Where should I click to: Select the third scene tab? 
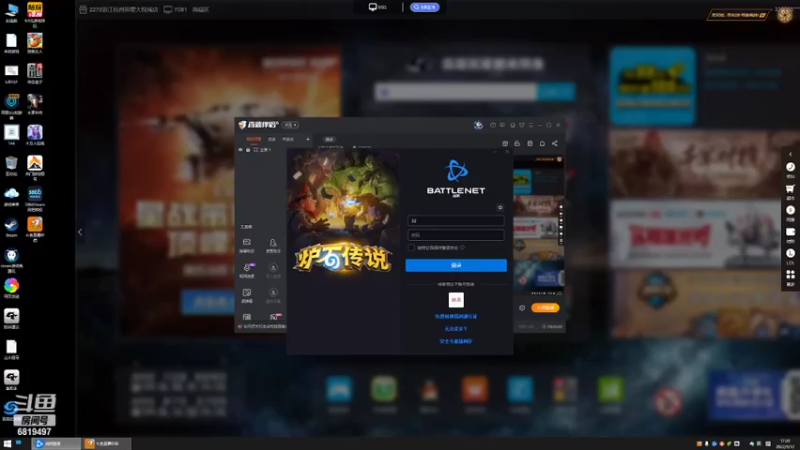point(288,139)
